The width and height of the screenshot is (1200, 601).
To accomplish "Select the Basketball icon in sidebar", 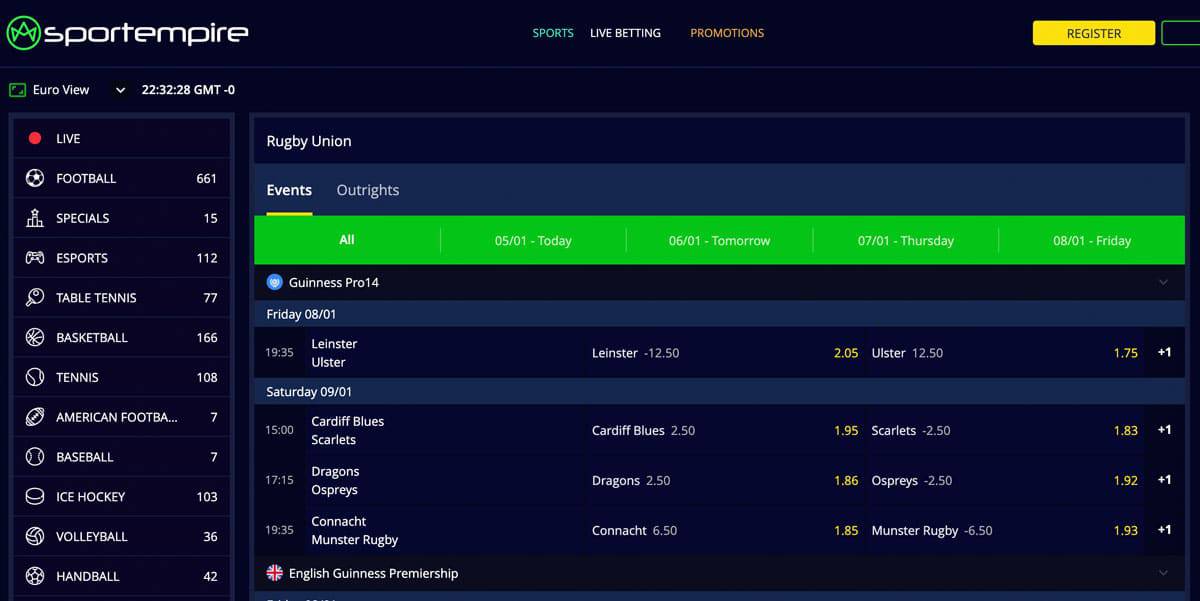I will [35, 337].
